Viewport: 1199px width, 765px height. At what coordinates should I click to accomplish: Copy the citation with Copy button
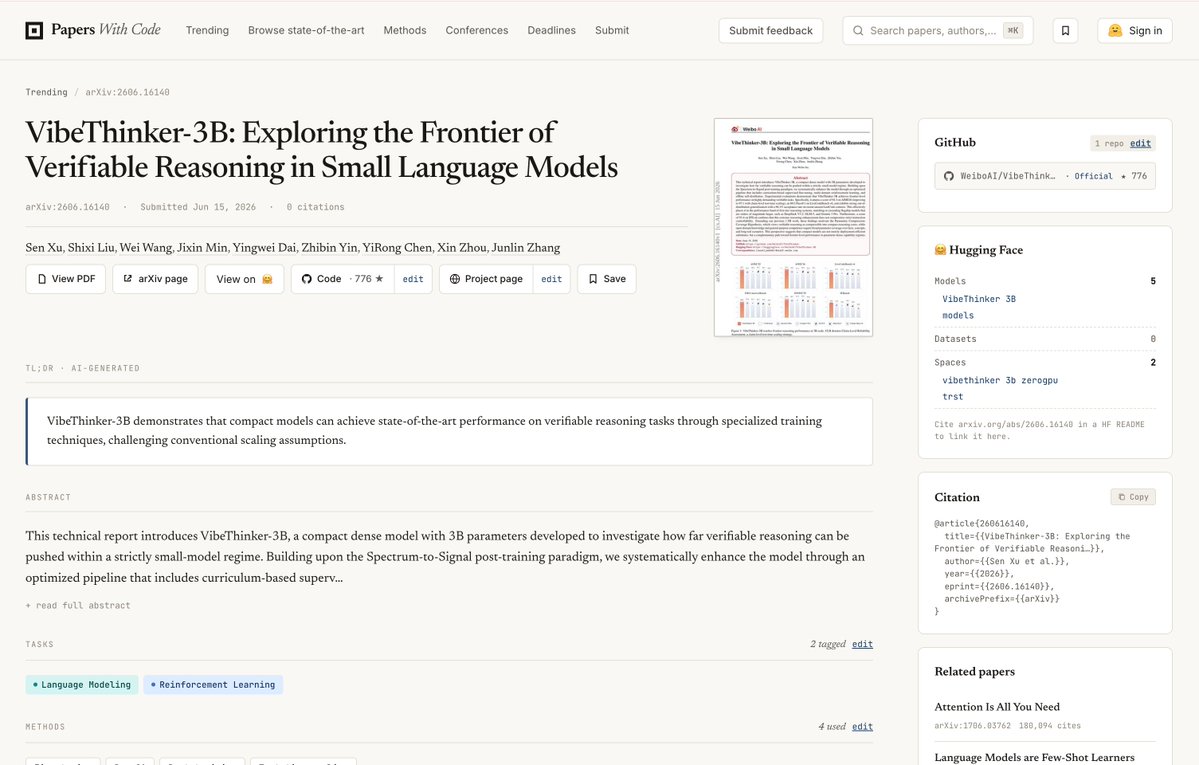click(x=1133, y=496)
